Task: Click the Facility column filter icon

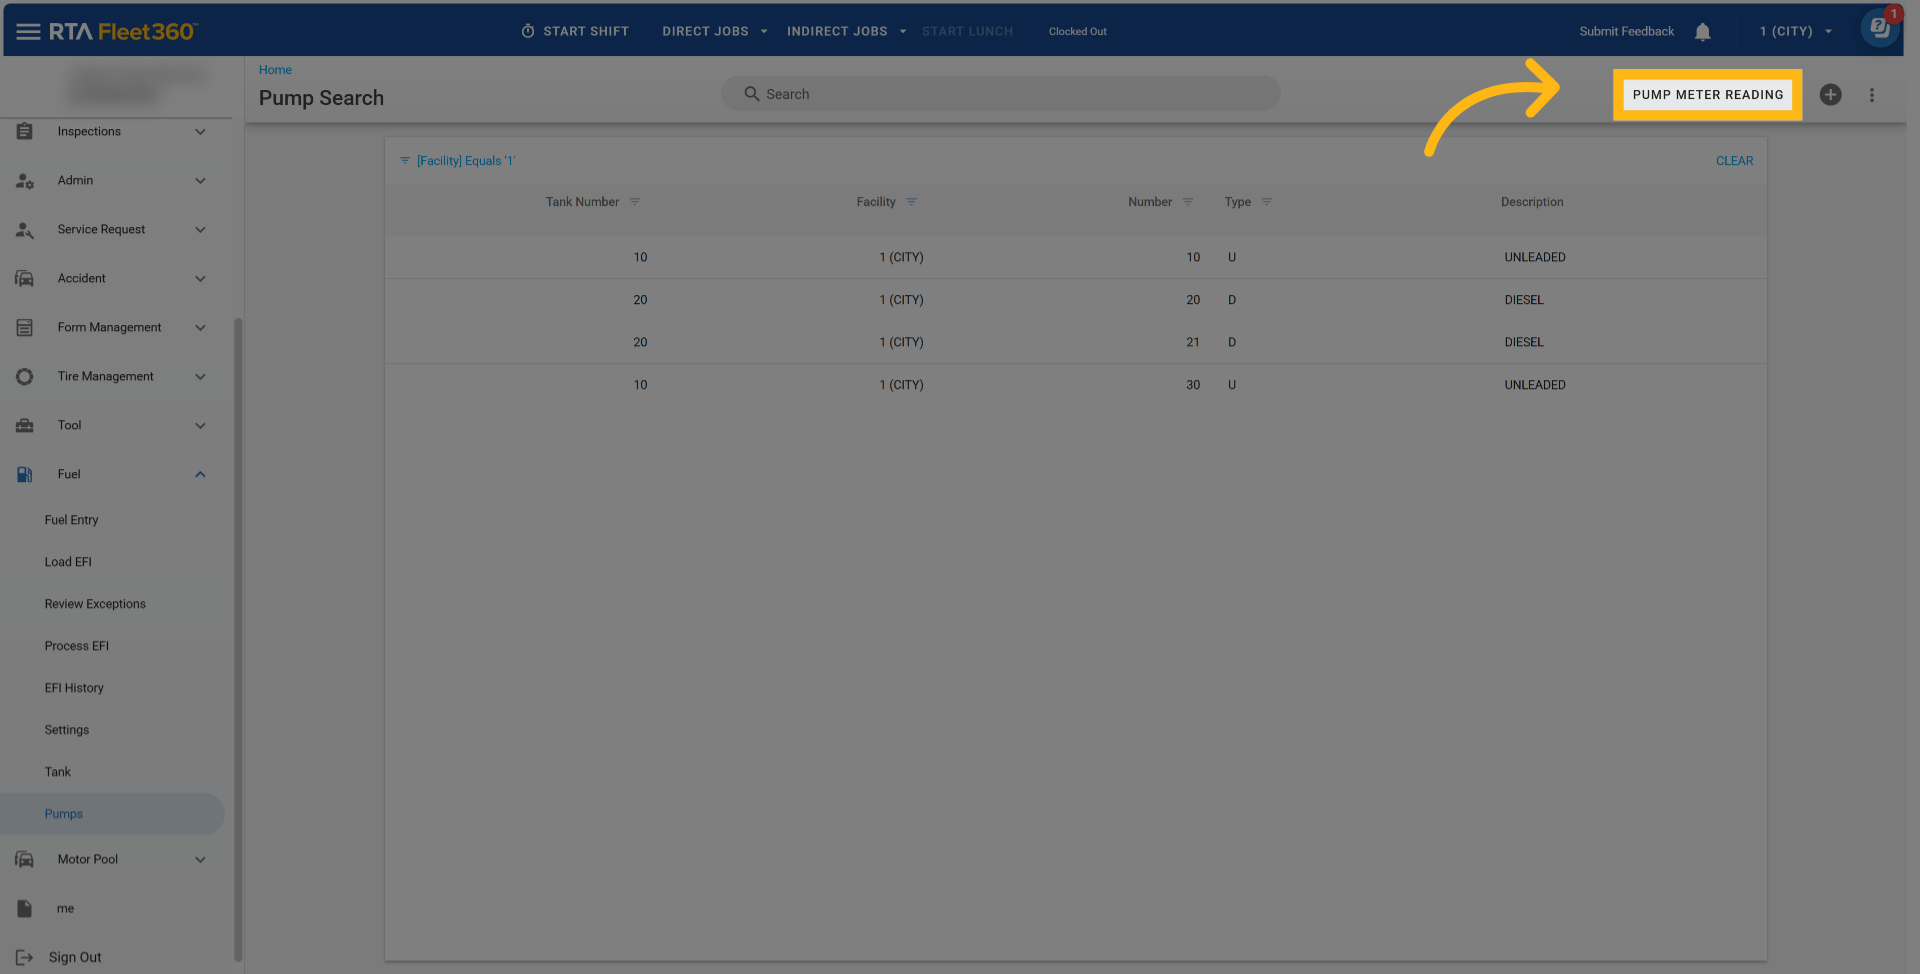Action: coord(911,202)
